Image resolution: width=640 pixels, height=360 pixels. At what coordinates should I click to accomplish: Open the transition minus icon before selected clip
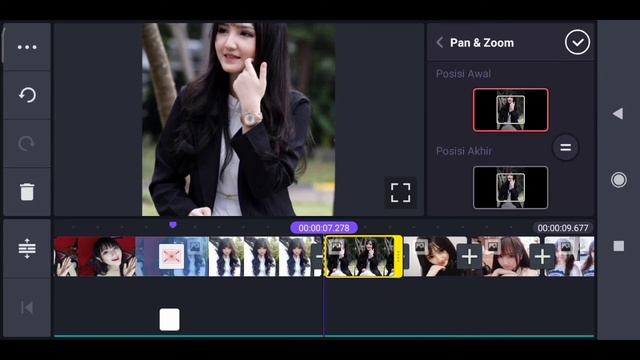pos(317,257)
